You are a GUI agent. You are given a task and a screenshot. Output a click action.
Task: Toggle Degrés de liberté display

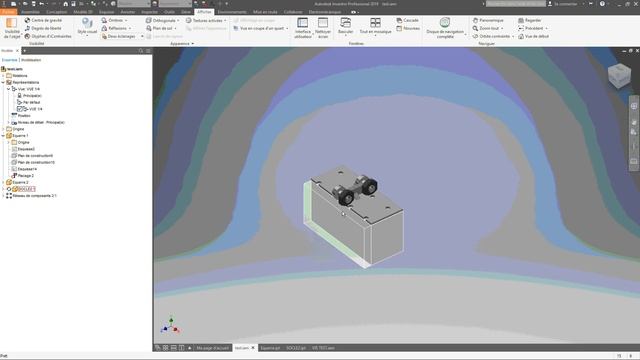[x=43, y=28]
